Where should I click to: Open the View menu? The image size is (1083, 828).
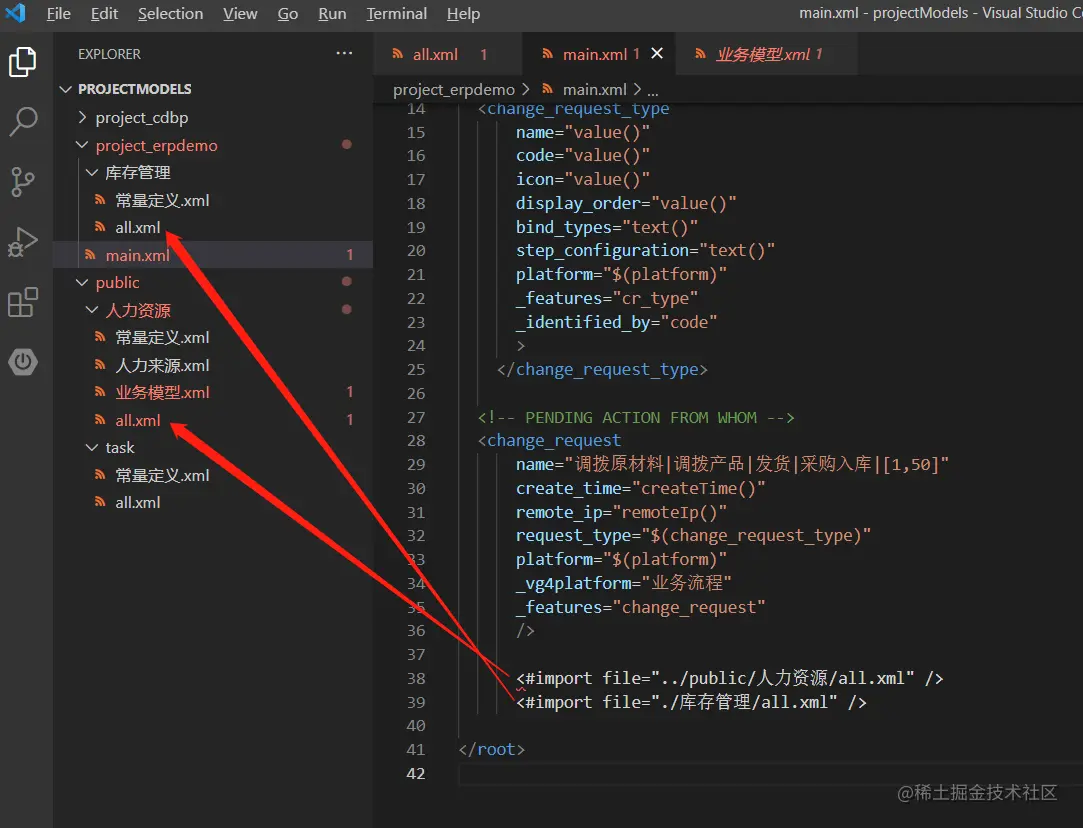point(240,13)
